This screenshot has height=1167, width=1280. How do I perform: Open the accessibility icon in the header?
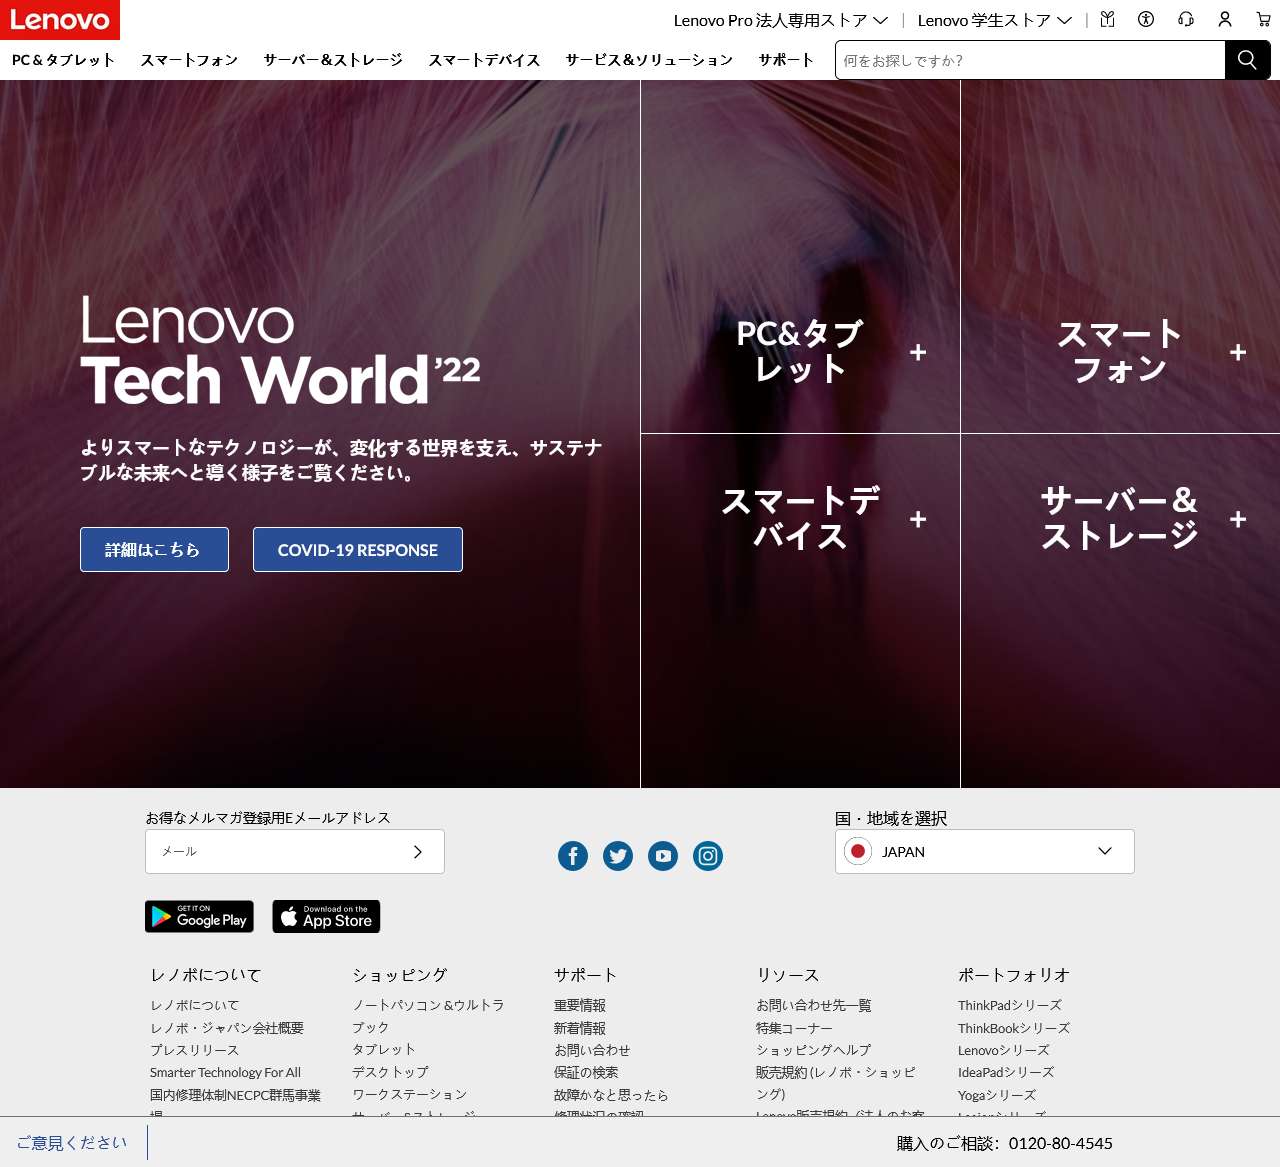[x=1146, y=19]
